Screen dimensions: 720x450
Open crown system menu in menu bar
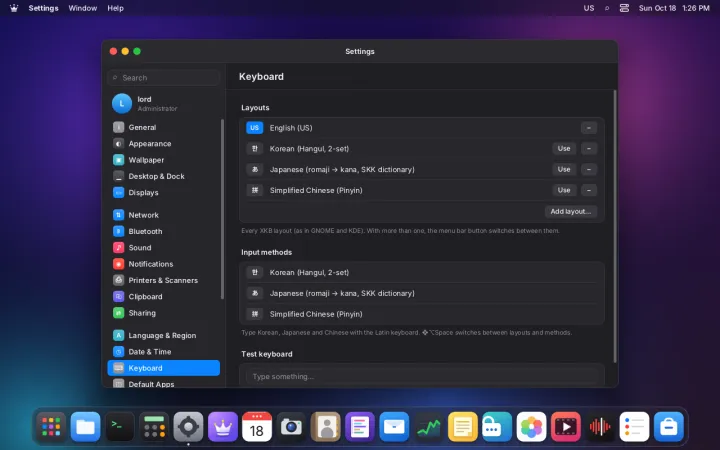[x=14, y=8]
